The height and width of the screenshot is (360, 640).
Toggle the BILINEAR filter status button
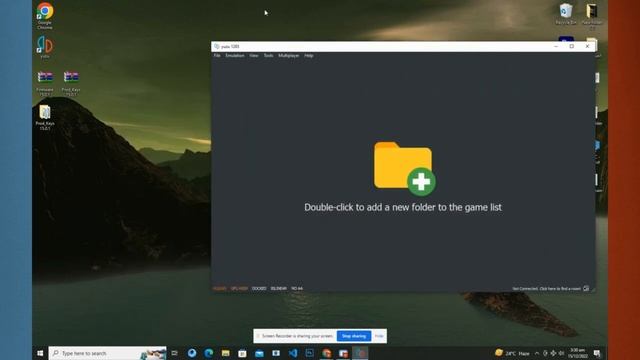278,289
